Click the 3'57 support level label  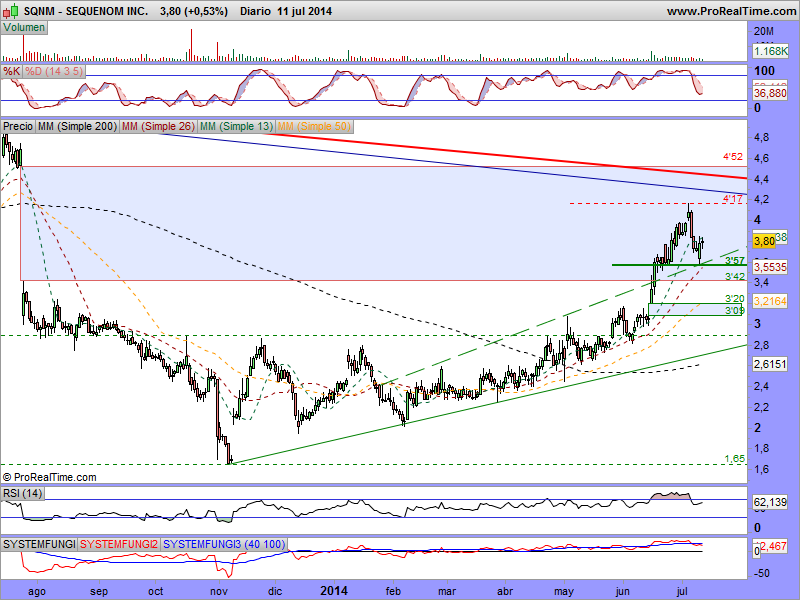point(735,261)
